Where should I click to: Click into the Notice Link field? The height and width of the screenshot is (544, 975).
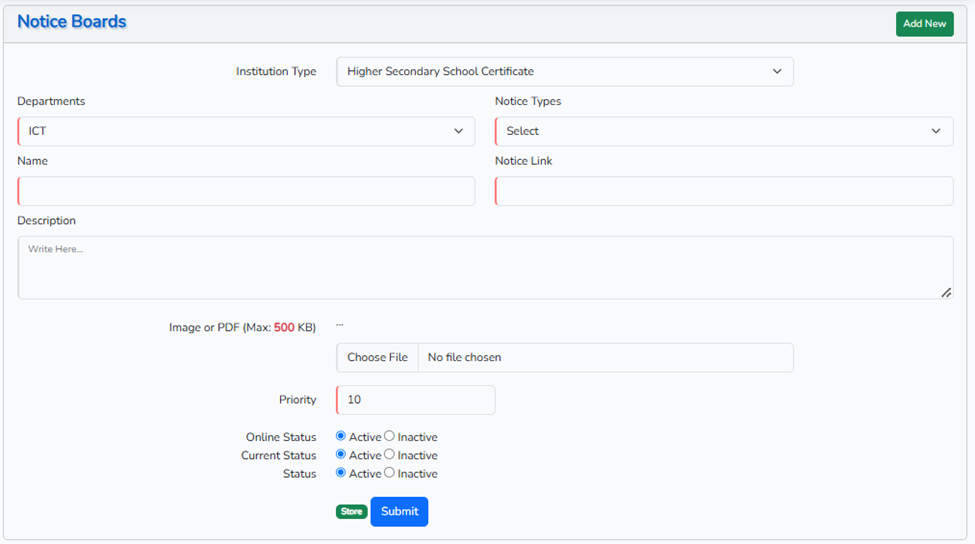coord(724,191)
